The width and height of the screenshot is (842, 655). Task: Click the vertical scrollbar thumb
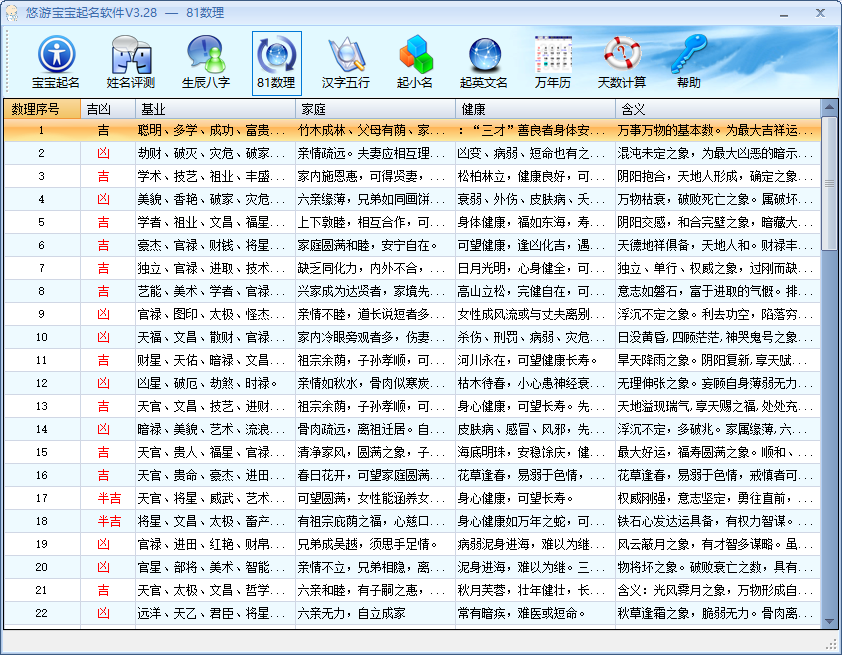point(829,183)
